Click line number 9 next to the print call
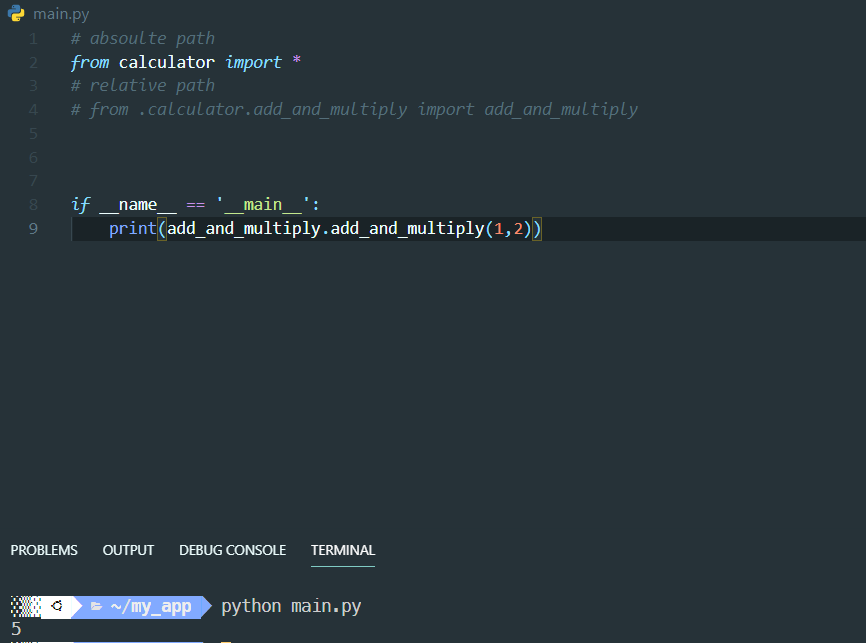Screen dimensions: 866x643 tap(32, 228)
